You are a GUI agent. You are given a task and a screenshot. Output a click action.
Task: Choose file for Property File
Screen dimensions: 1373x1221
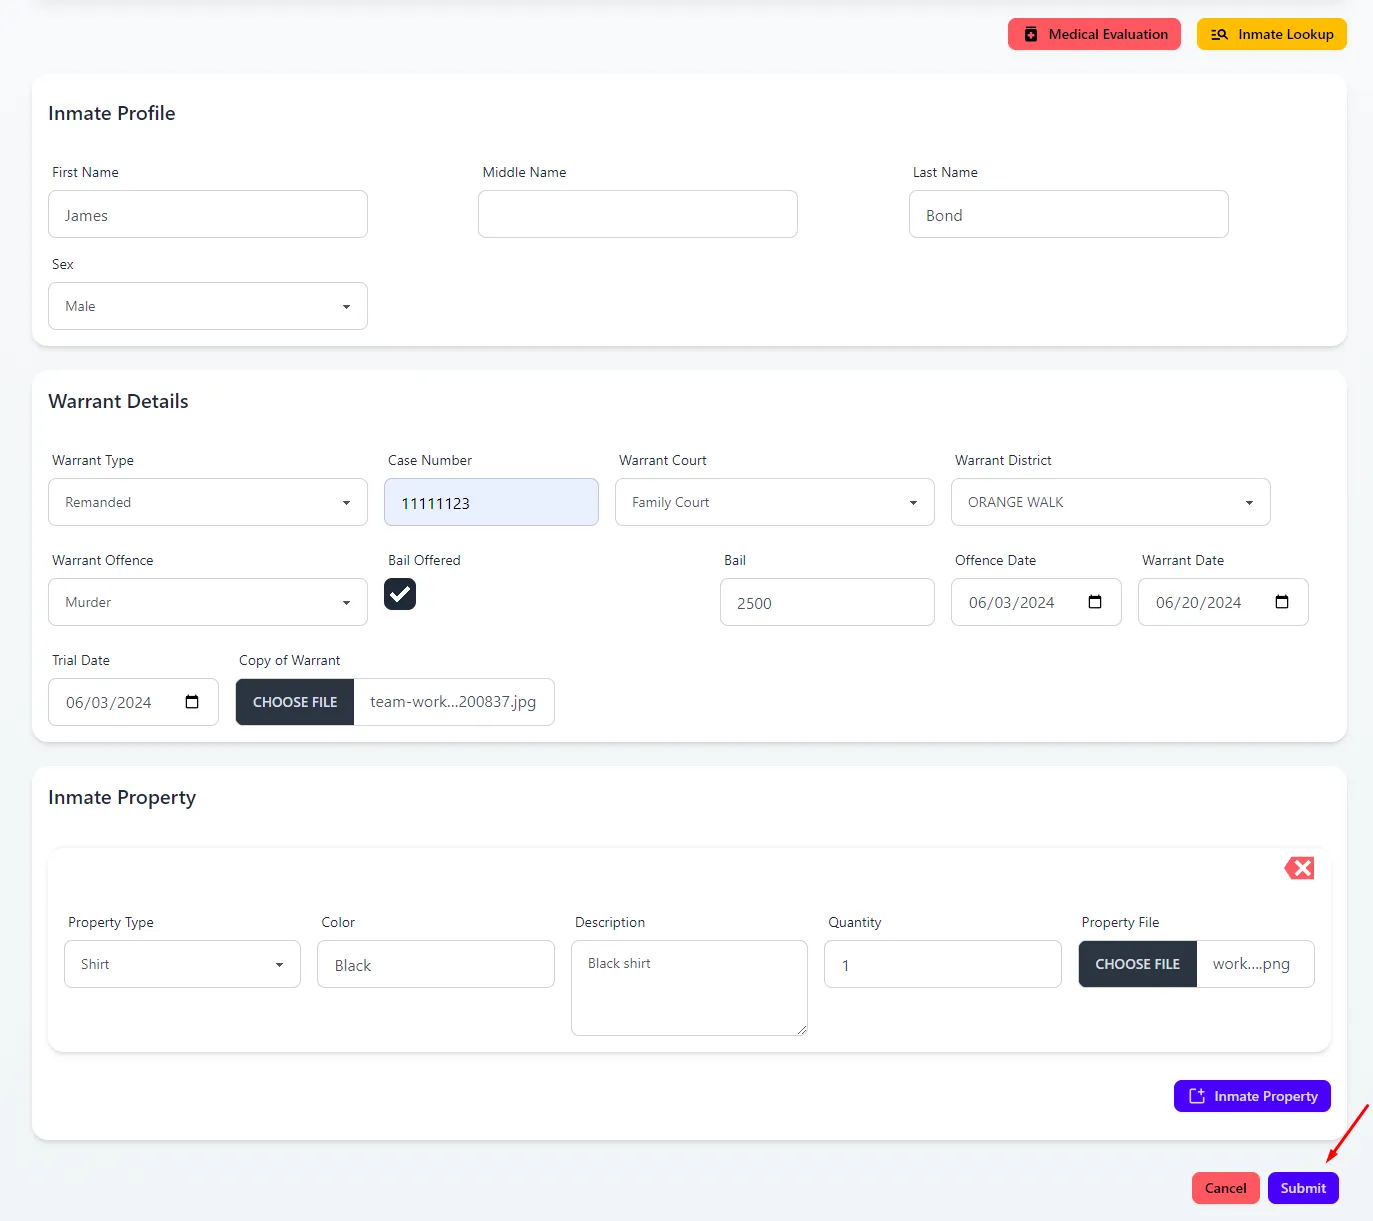[1137, 964]
